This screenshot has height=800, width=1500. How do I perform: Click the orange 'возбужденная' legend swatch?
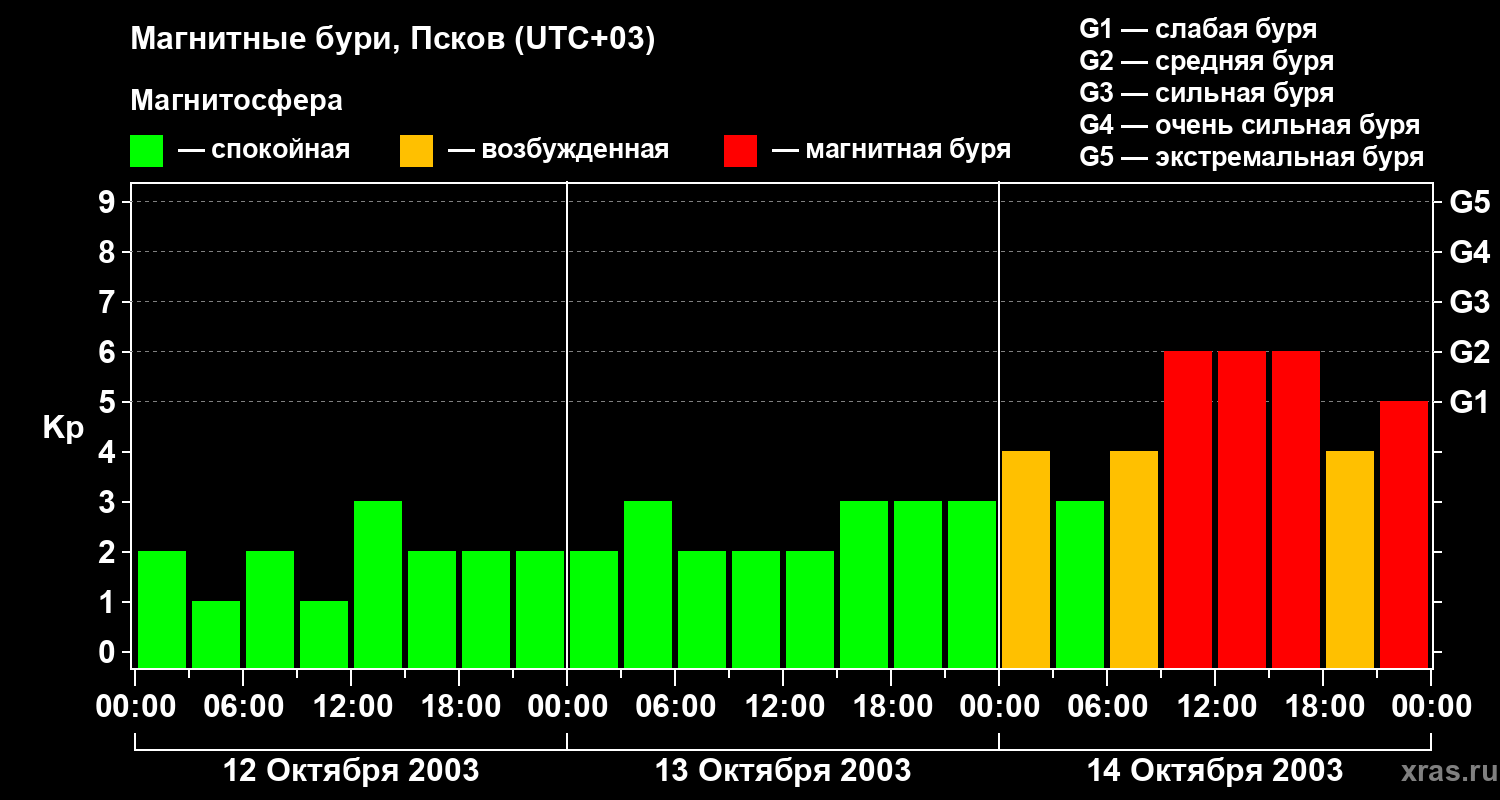[416, 151]
